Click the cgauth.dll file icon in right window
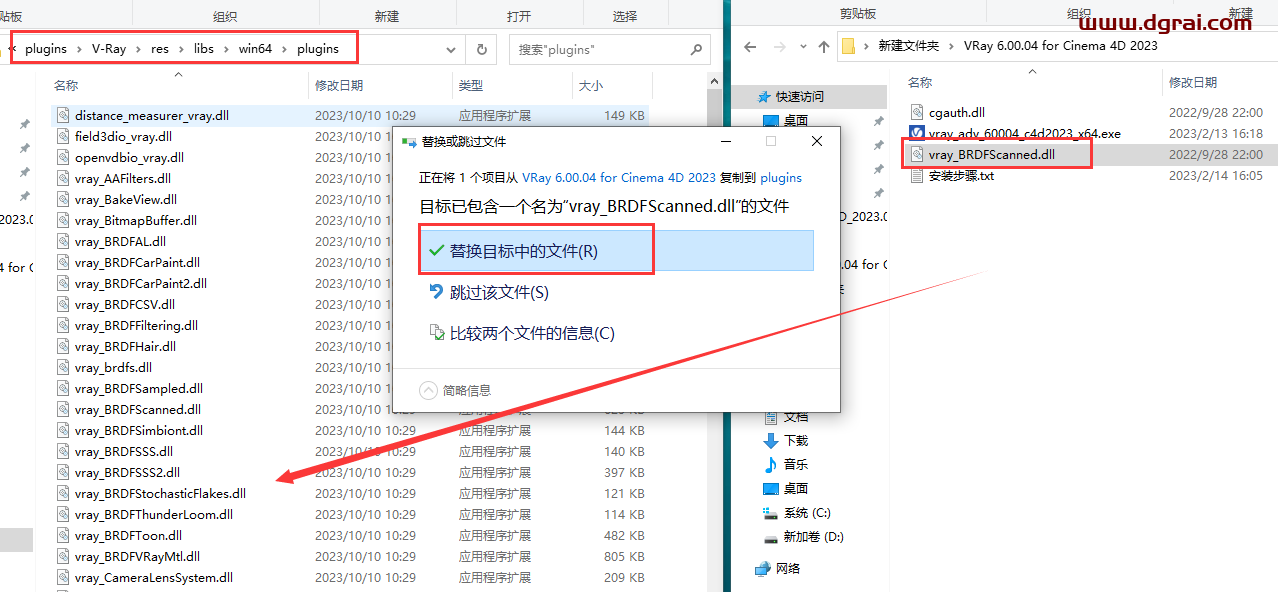The width and height of the screenshot is (1278, 592). [918, 112]
